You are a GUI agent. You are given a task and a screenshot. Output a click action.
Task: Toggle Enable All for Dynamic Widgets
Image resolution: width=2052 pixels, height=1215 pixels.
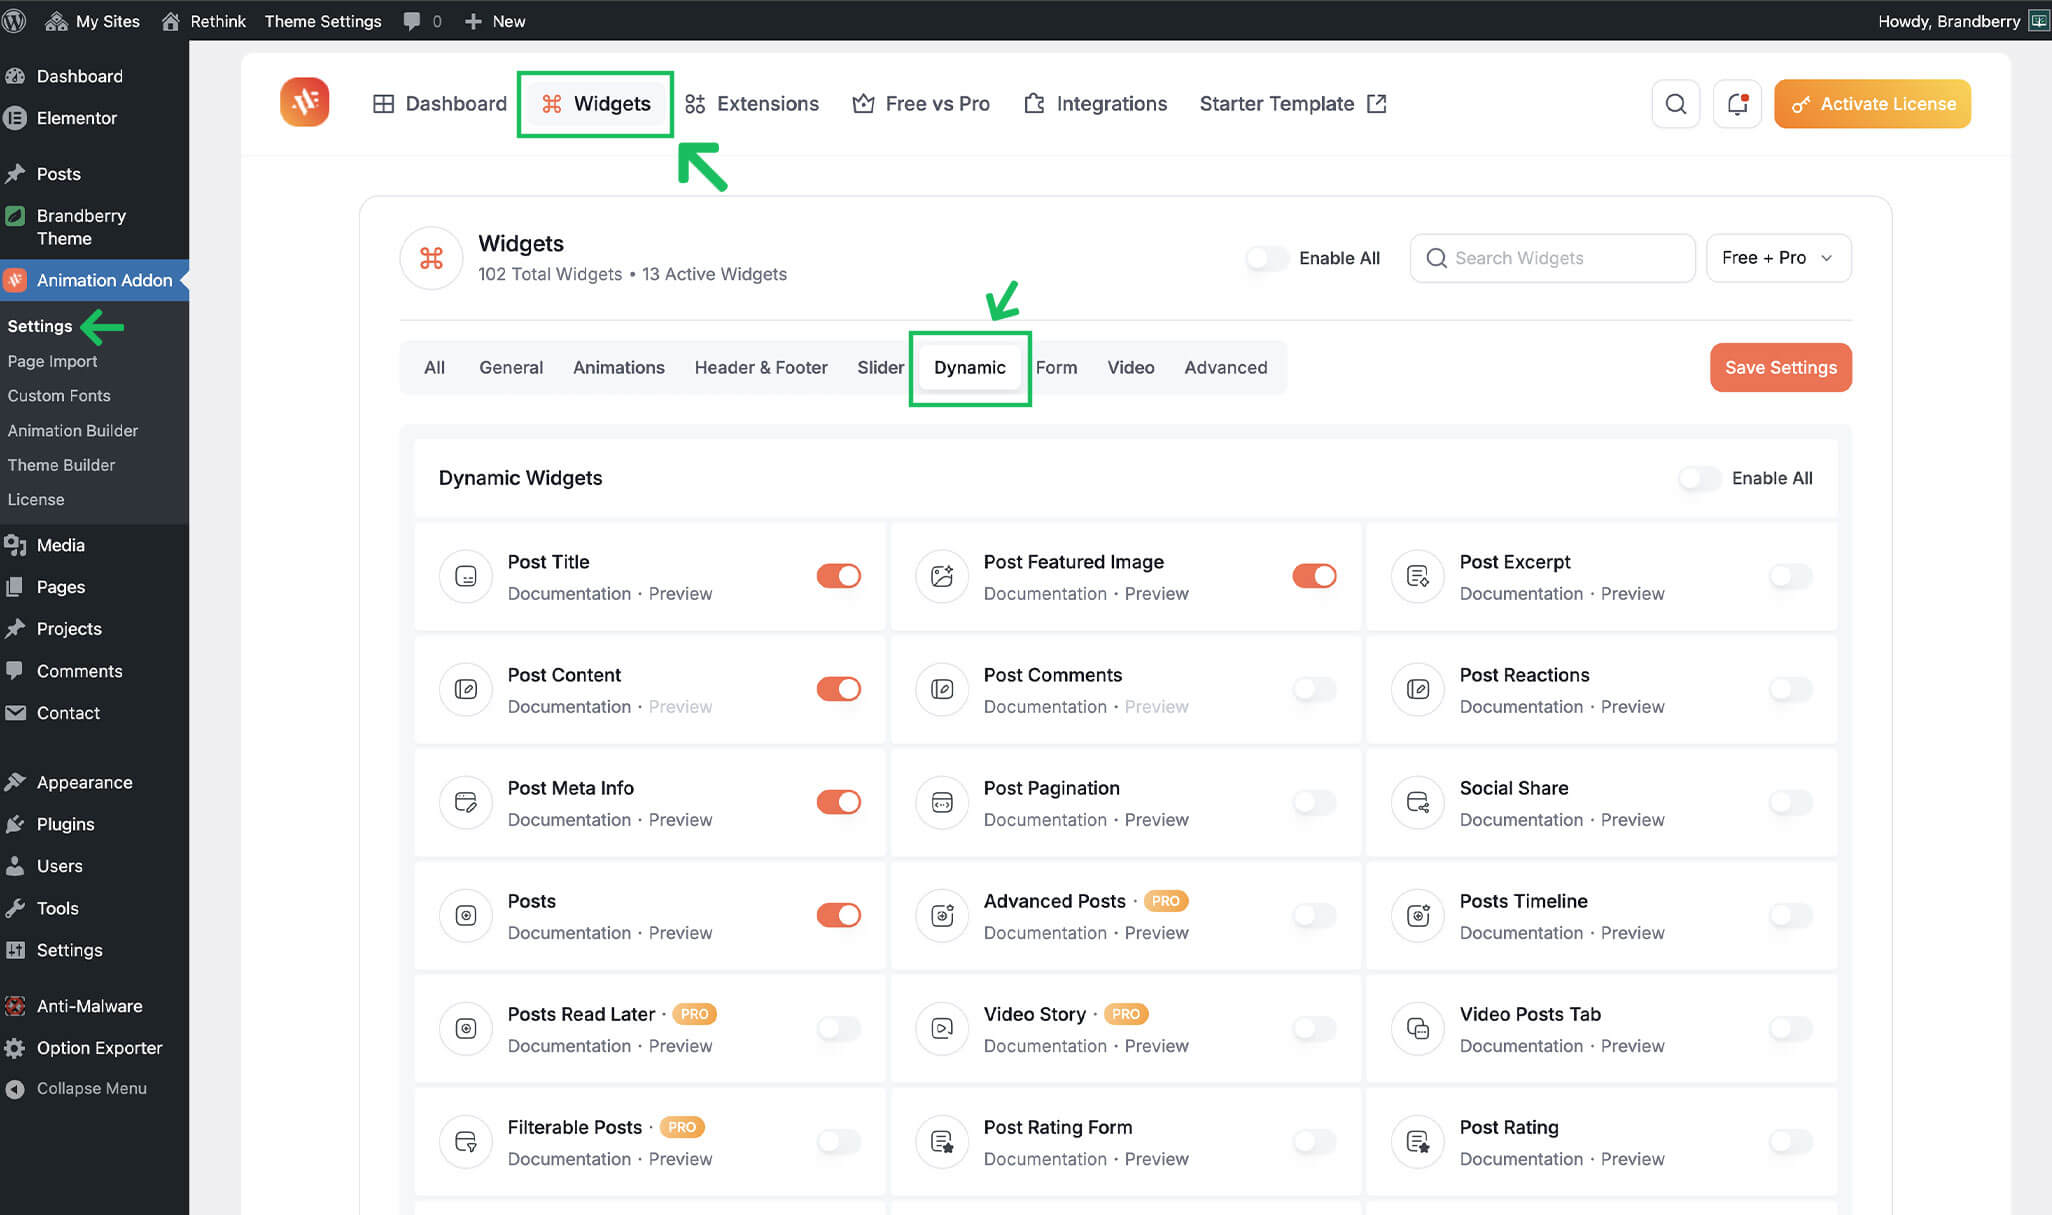(x=1698, y=478)
